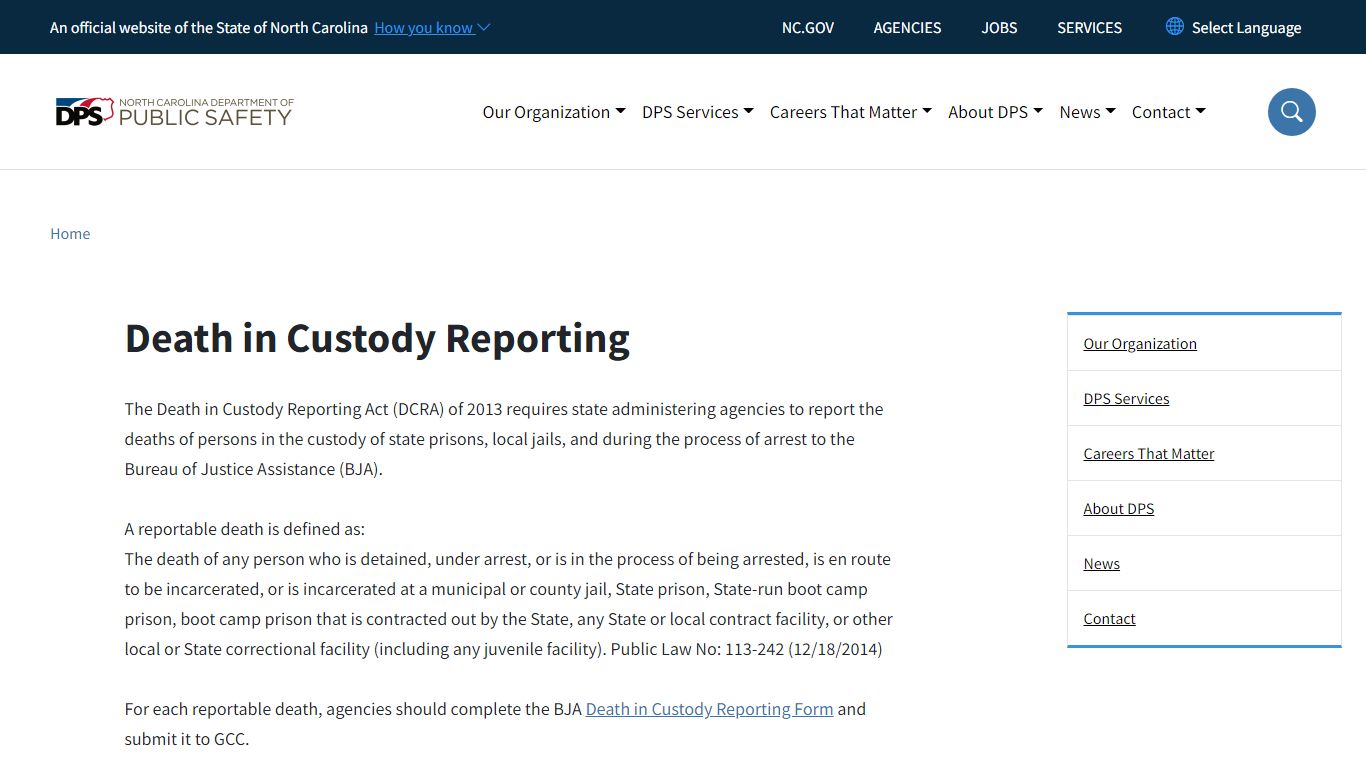Open the About DPS navbar dropdown

pos(996,112)
